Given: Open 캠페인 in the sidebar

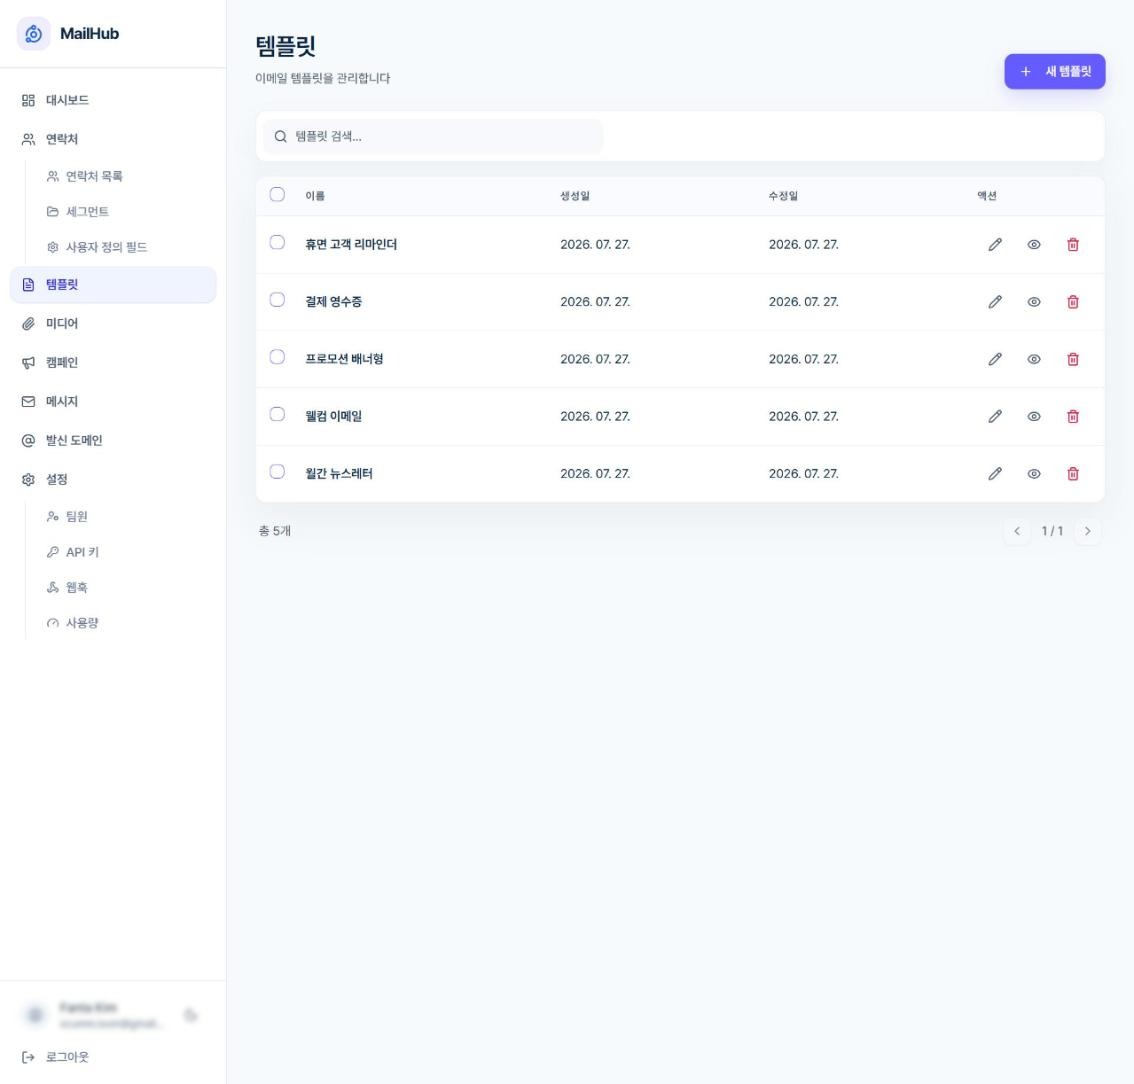Looking at the screenshot, I should click(113, 362).
